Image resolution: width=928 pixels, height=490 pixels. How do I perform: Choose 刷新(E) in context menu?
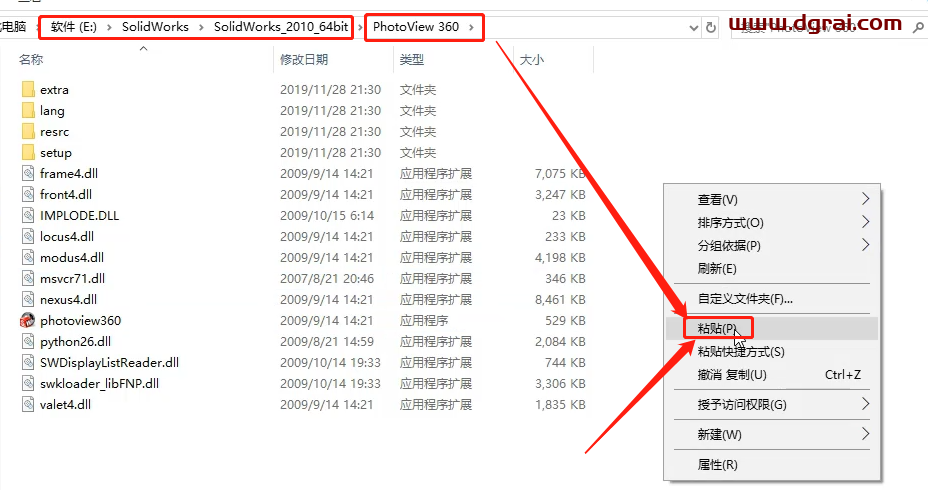click(772, 269)
